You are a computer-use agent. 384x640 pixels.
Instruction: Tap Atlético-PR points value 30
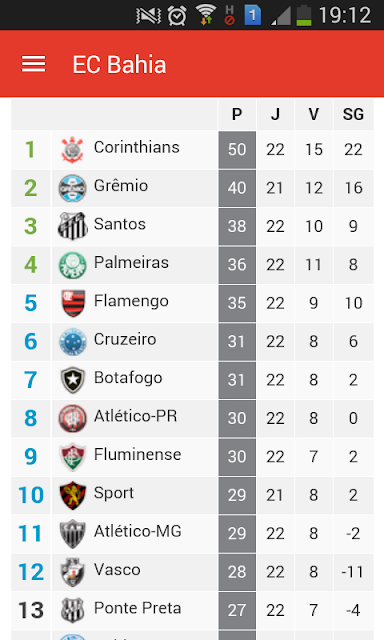pyautogui.click(x=237, y=418)
